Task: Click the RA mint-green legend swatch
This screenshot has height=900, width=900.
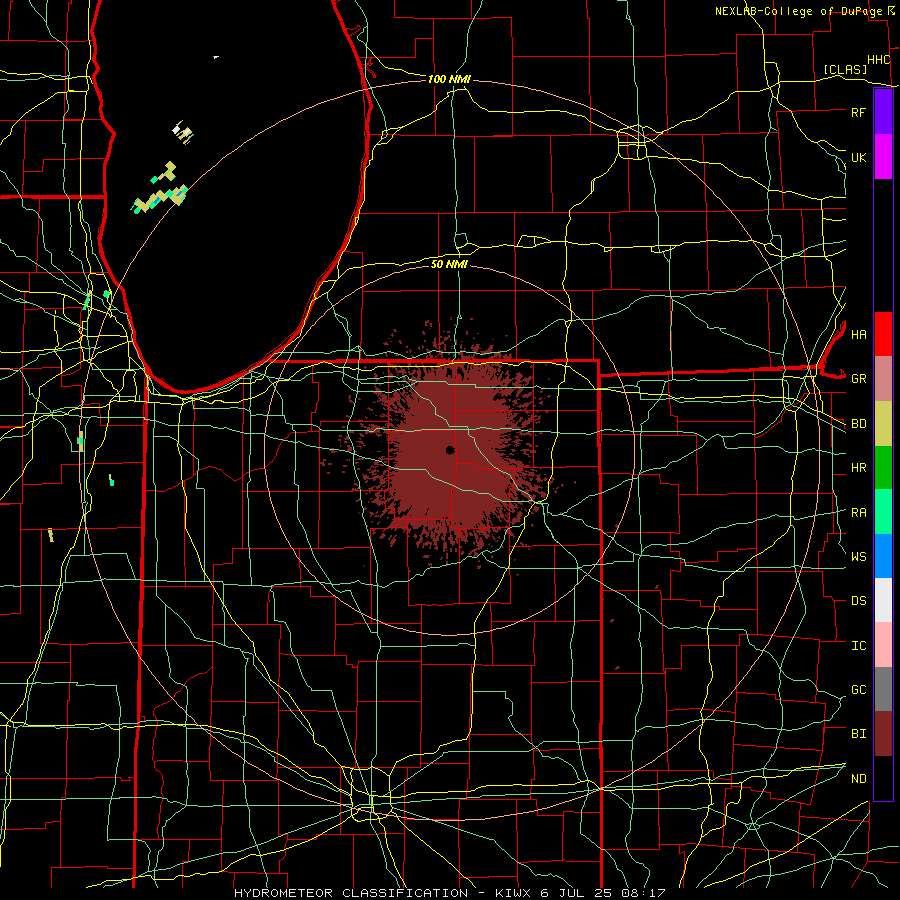Action: click(x=883, y=512)
